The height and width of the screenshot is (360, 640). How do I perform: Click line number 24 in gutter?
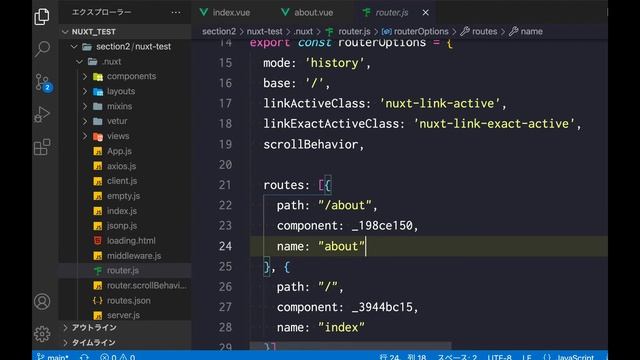[x=225, y=246]
